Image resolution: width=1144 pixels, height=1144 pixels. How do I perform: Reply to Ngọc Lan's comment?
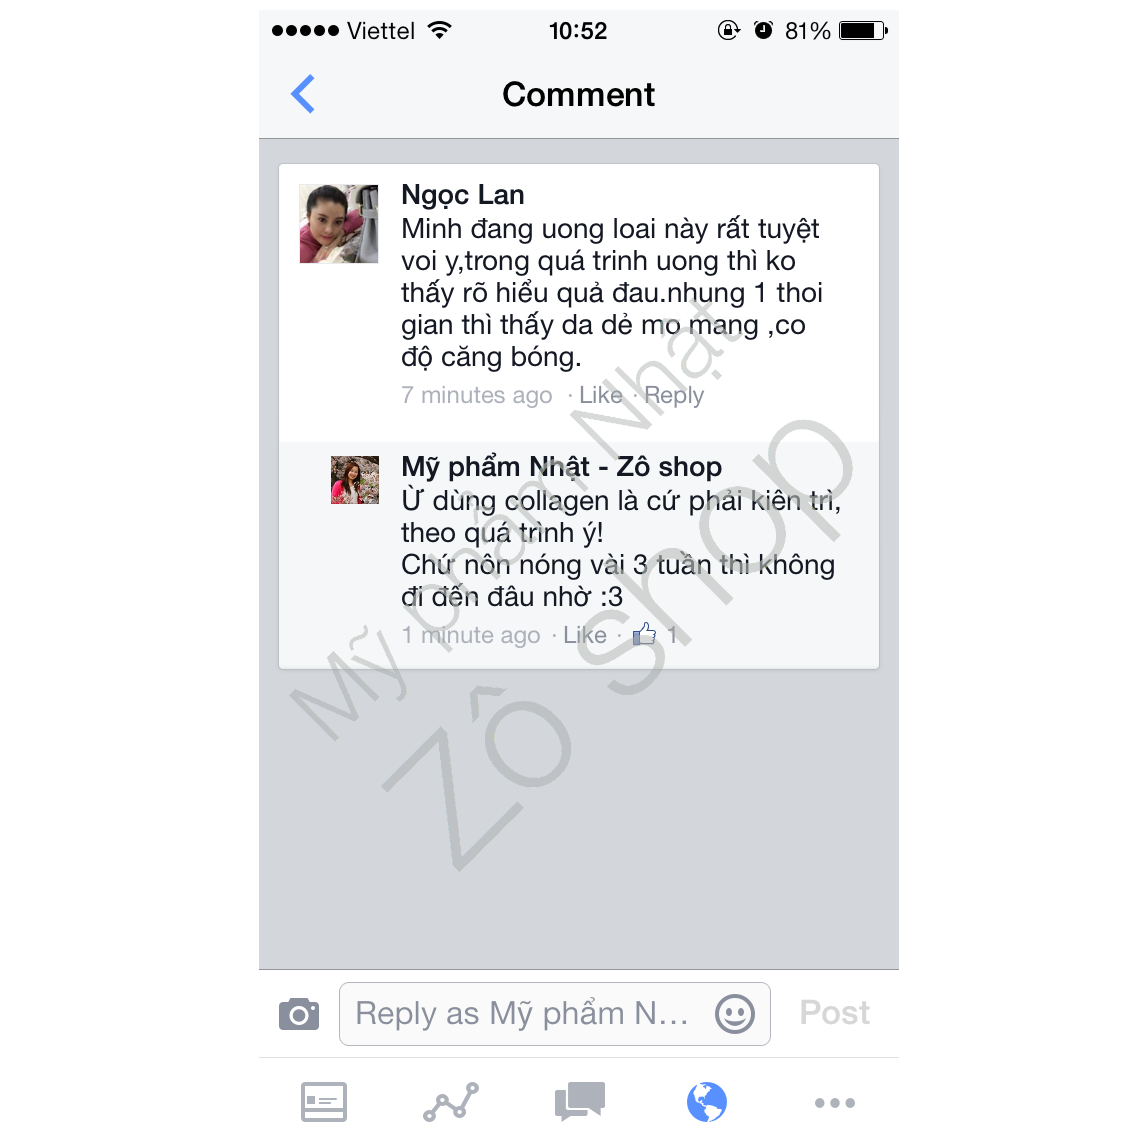[673, 395]
